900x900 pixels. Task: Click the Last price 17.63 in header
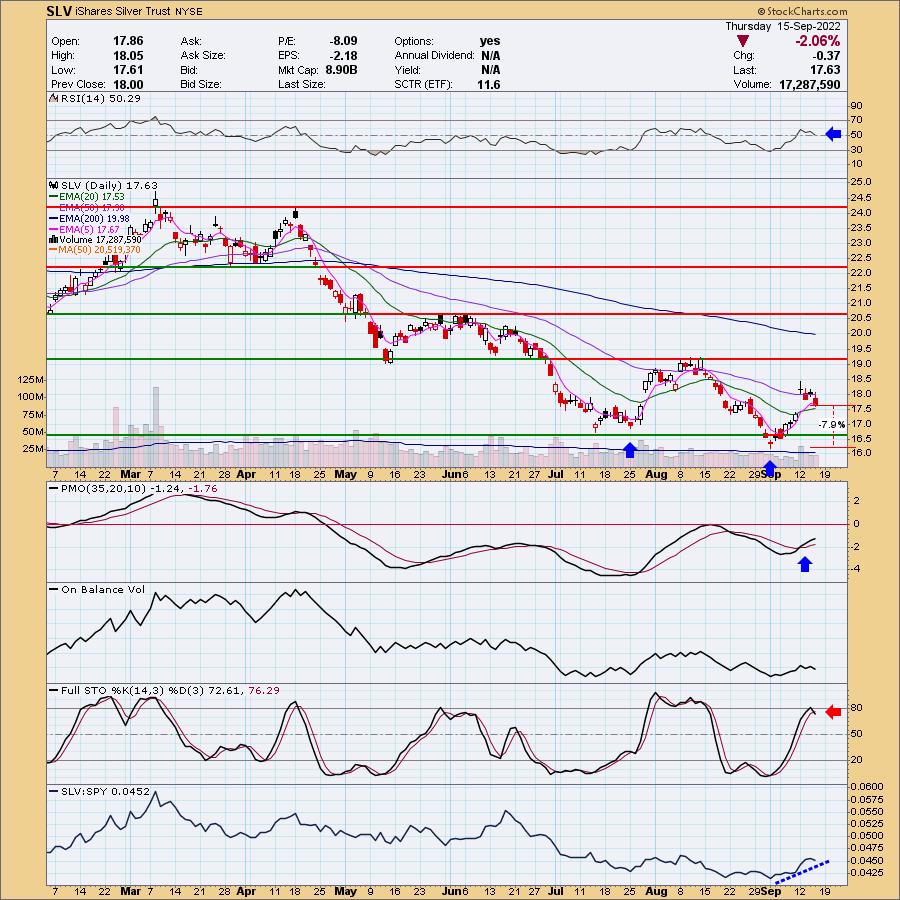825,70
